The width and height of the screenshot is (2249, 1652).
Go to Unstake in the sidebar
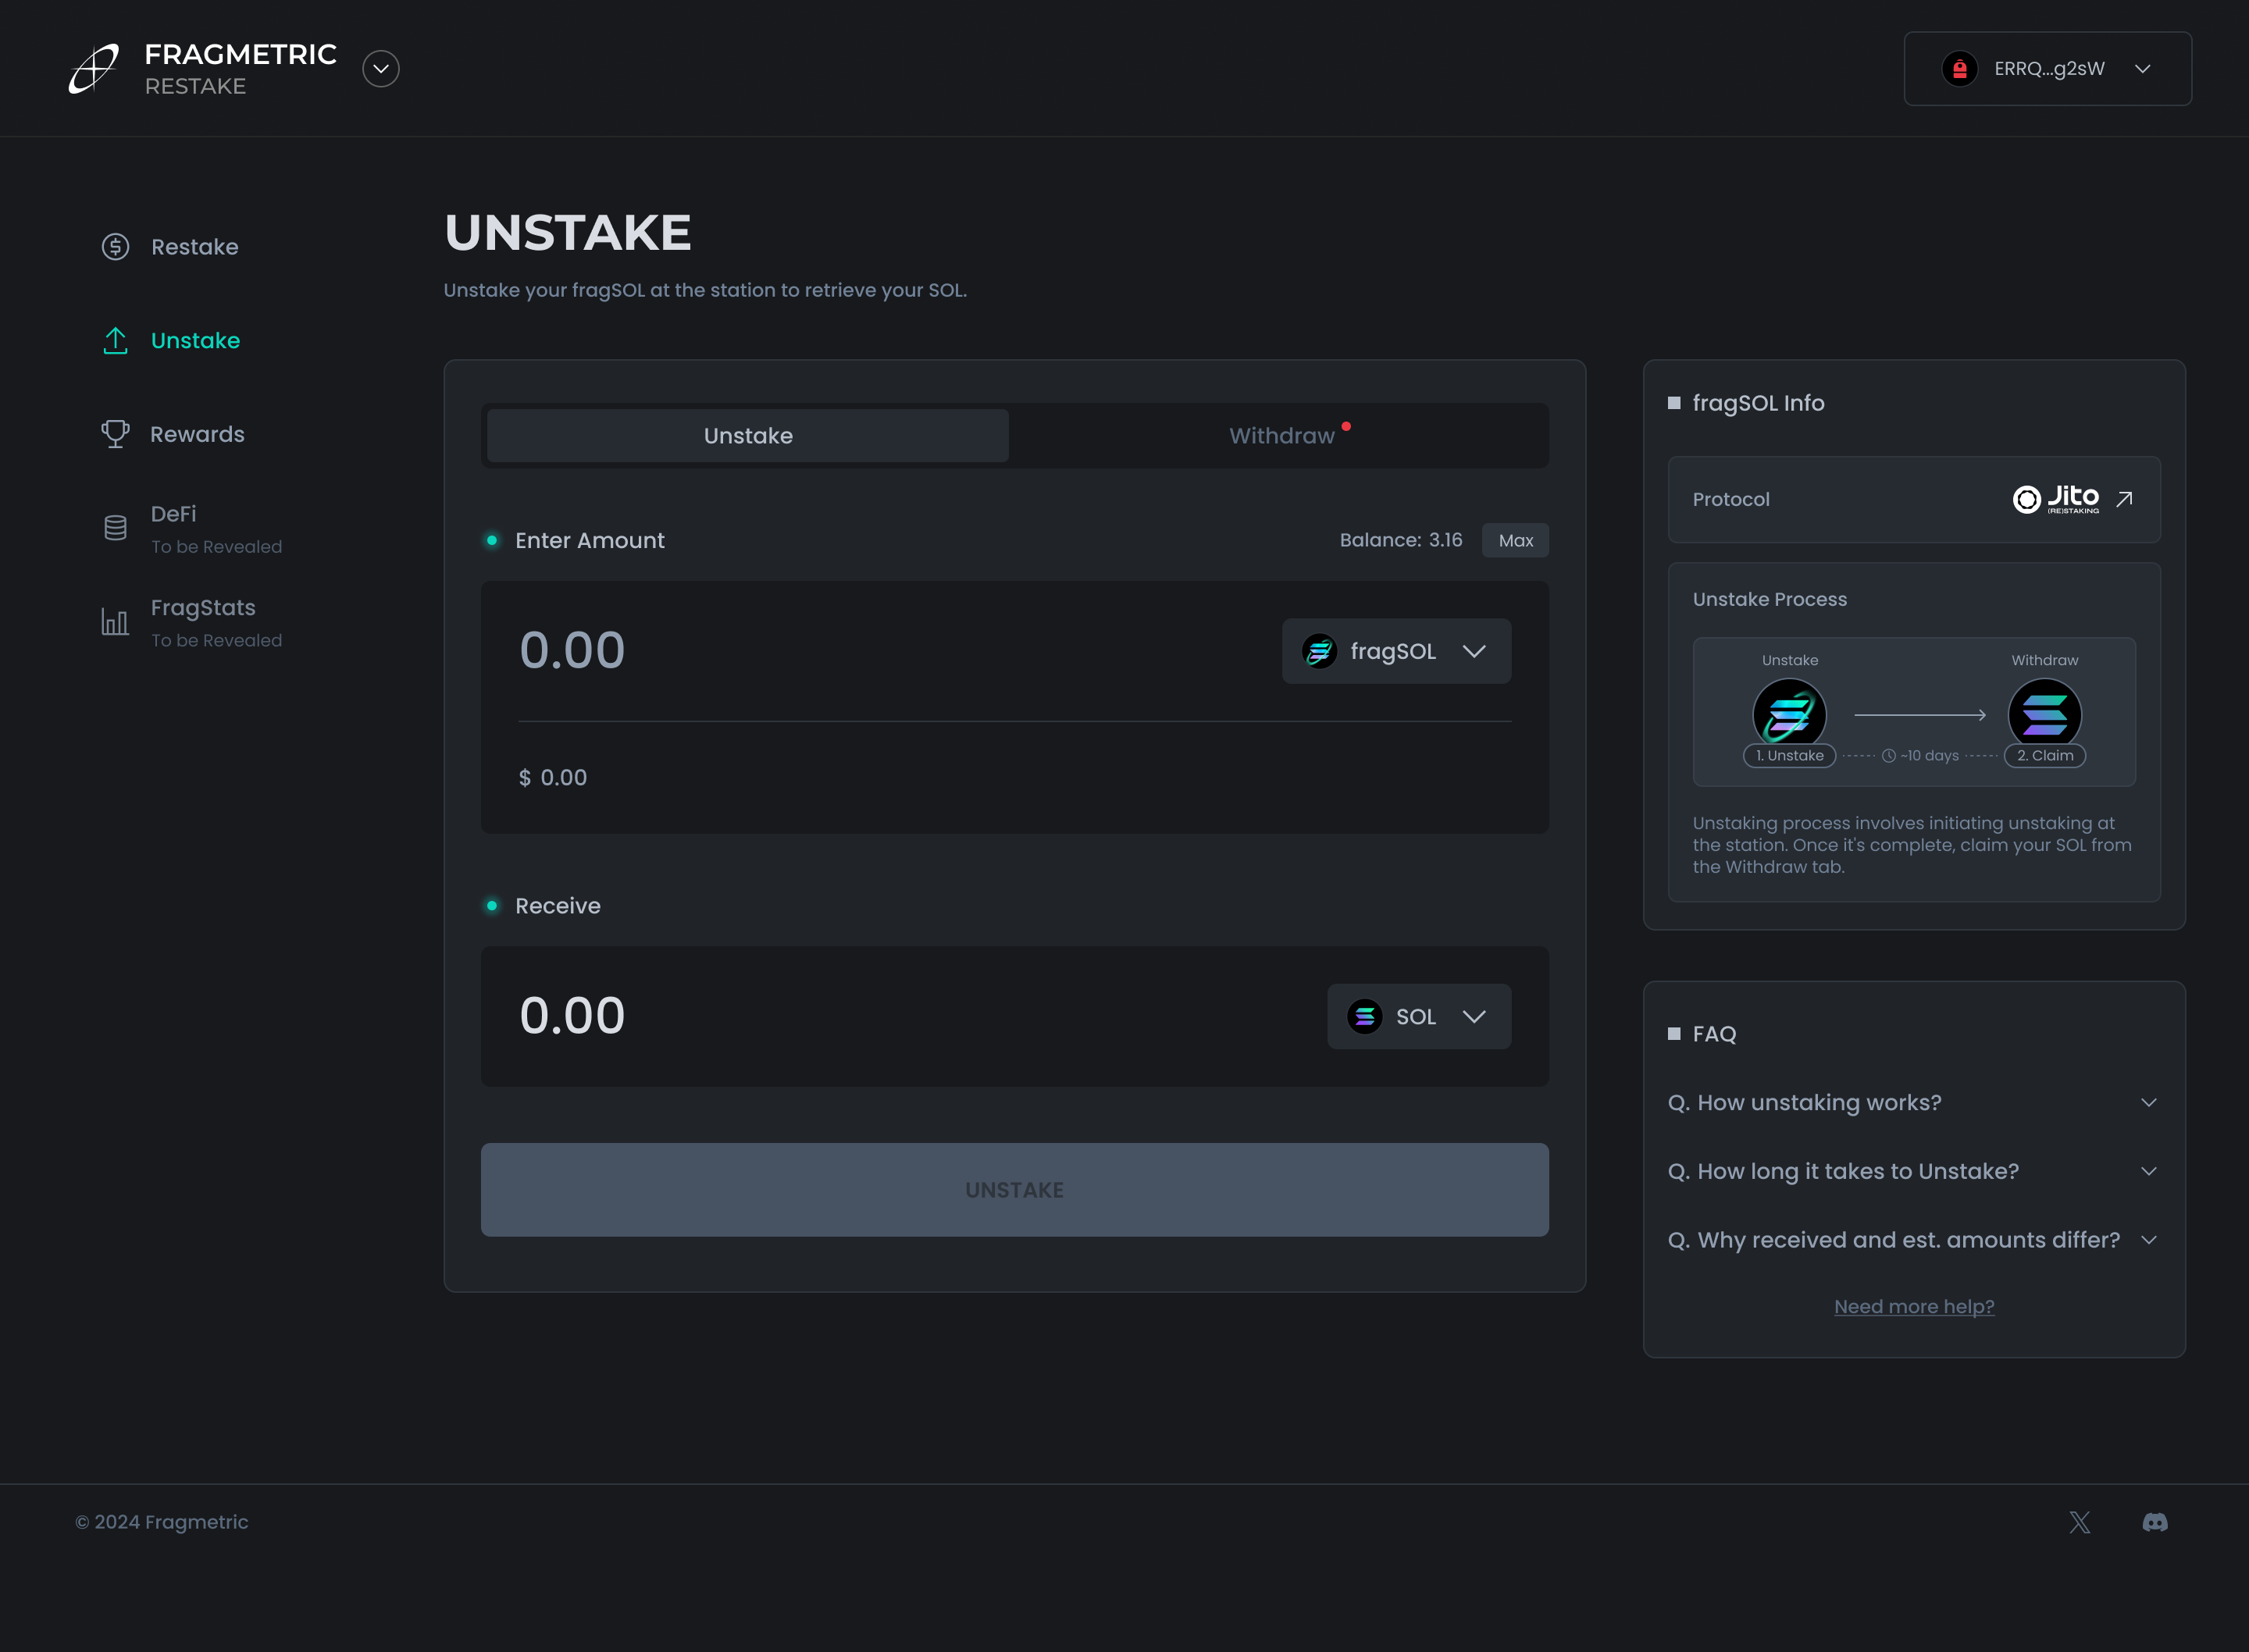(195, 341)
